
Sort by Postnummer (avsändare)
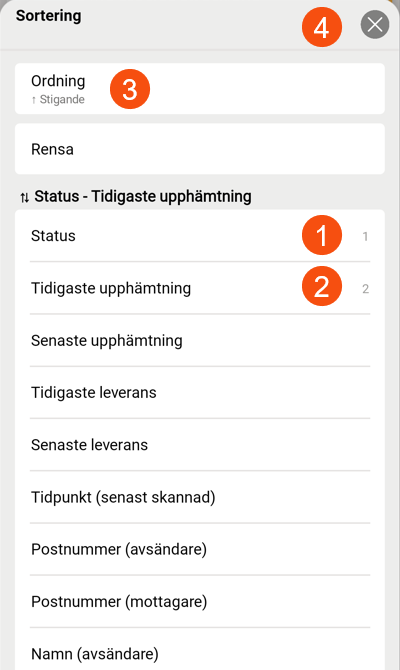click(200, 550)
